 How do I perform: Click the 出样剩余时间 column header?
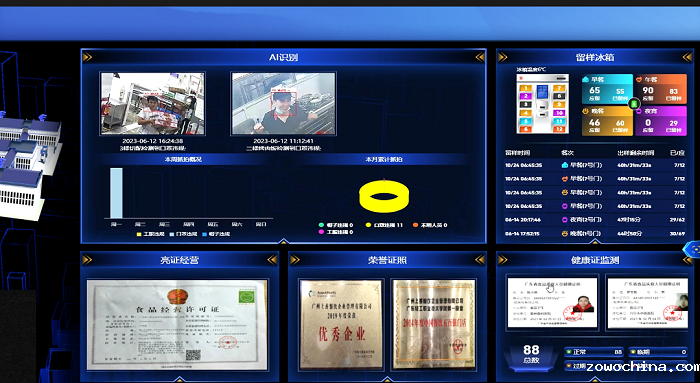636,153
